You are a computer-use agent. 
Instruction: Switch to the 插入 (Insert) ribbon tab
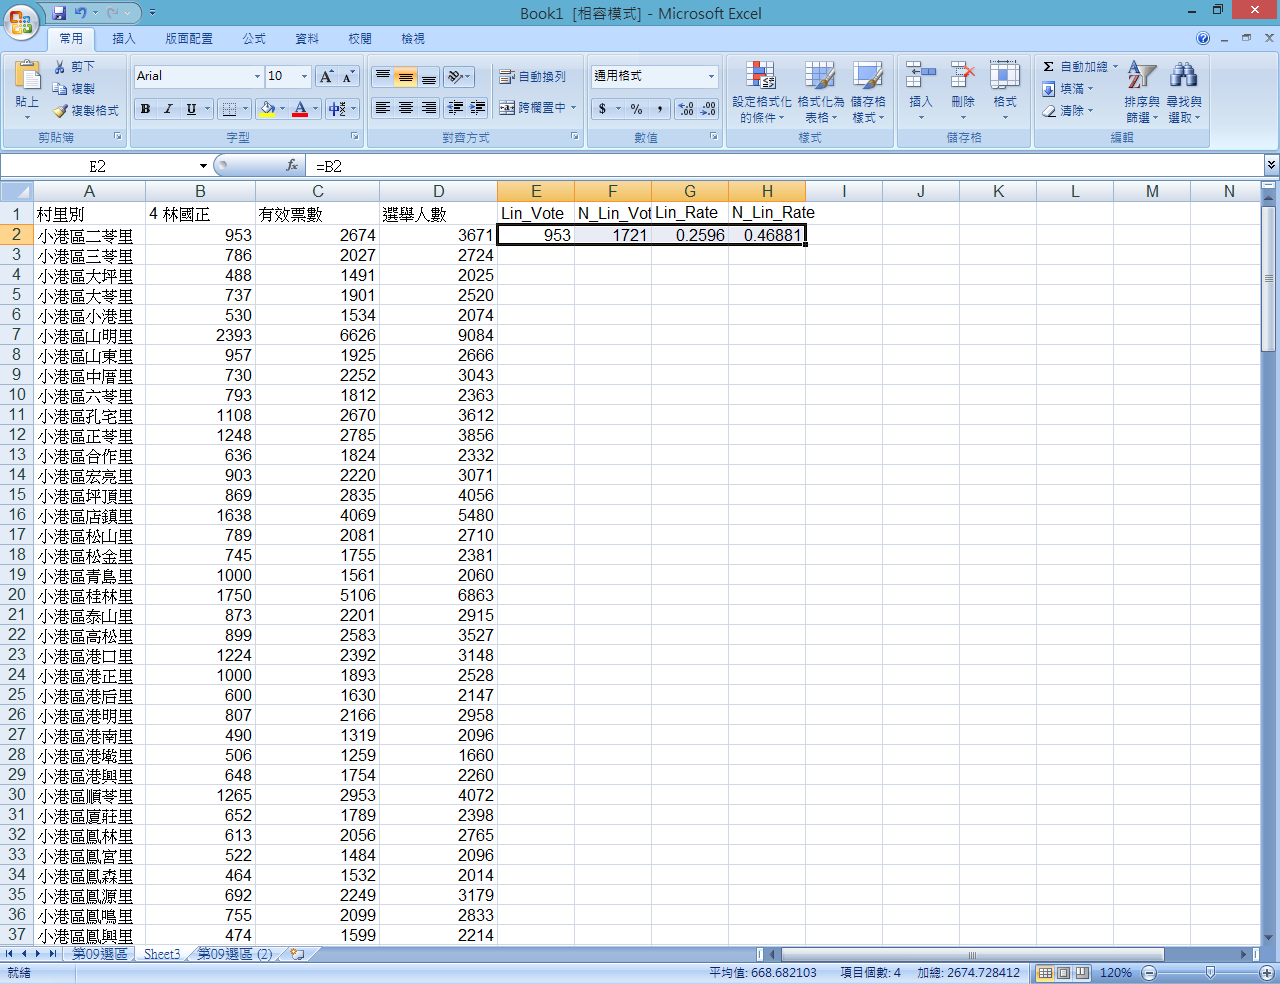[124, 39]
